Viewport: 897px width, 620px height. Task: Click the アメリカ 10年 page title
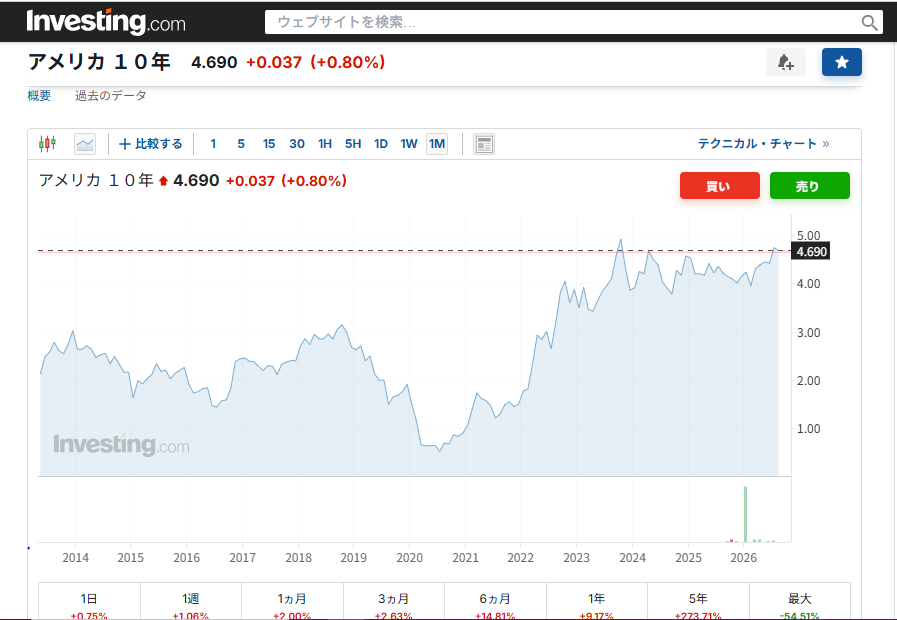(99, 62)
